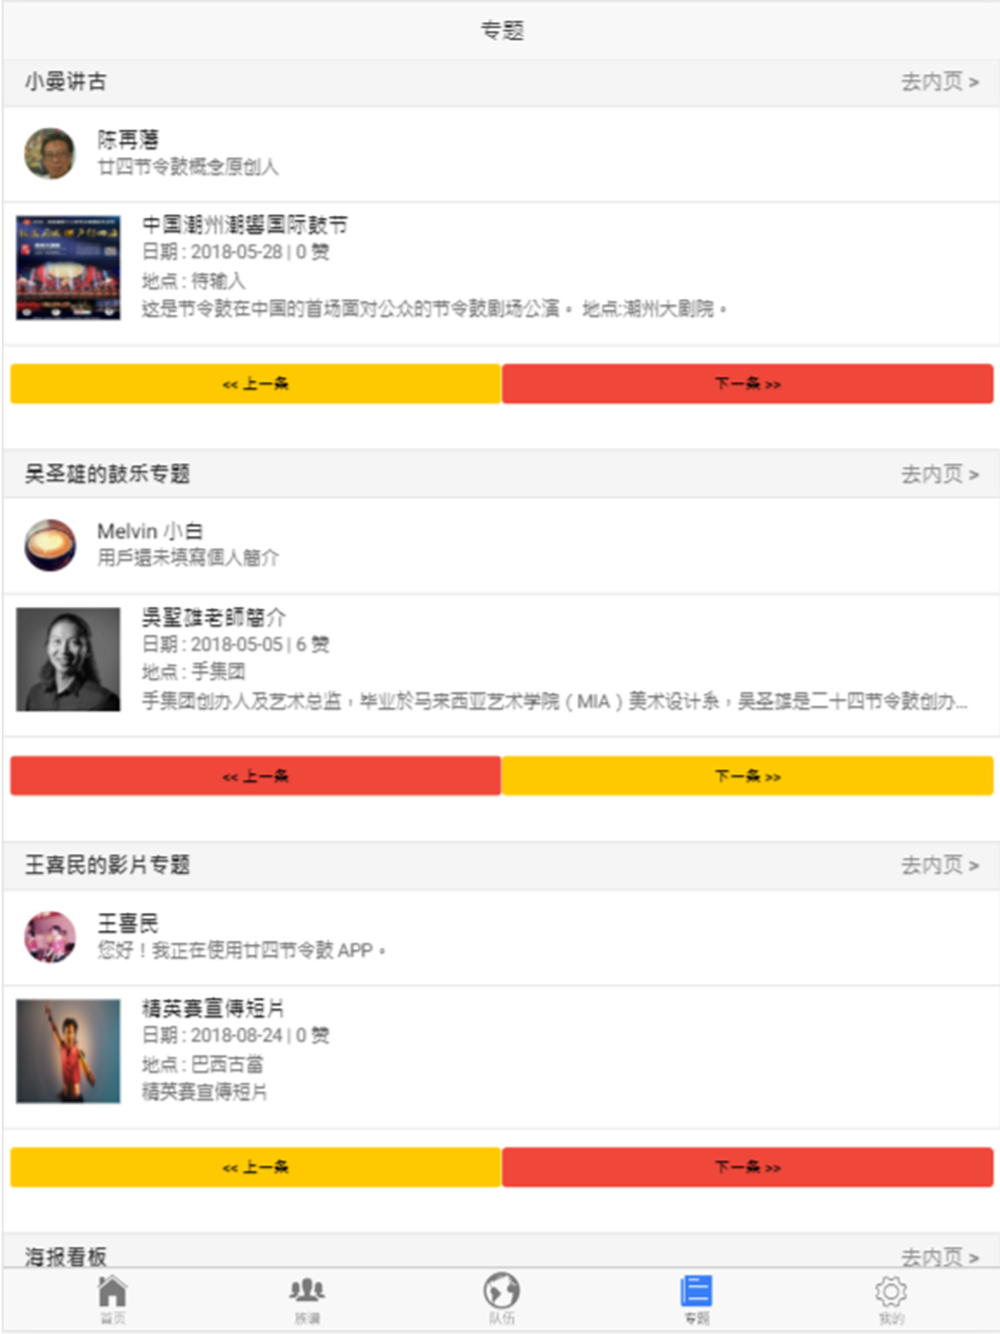The width and height of the screenshot is (1000, 1334).
Task: Go to inner page of 吴圣雄的鼓乐专题
Action: (x=940, y=474)
